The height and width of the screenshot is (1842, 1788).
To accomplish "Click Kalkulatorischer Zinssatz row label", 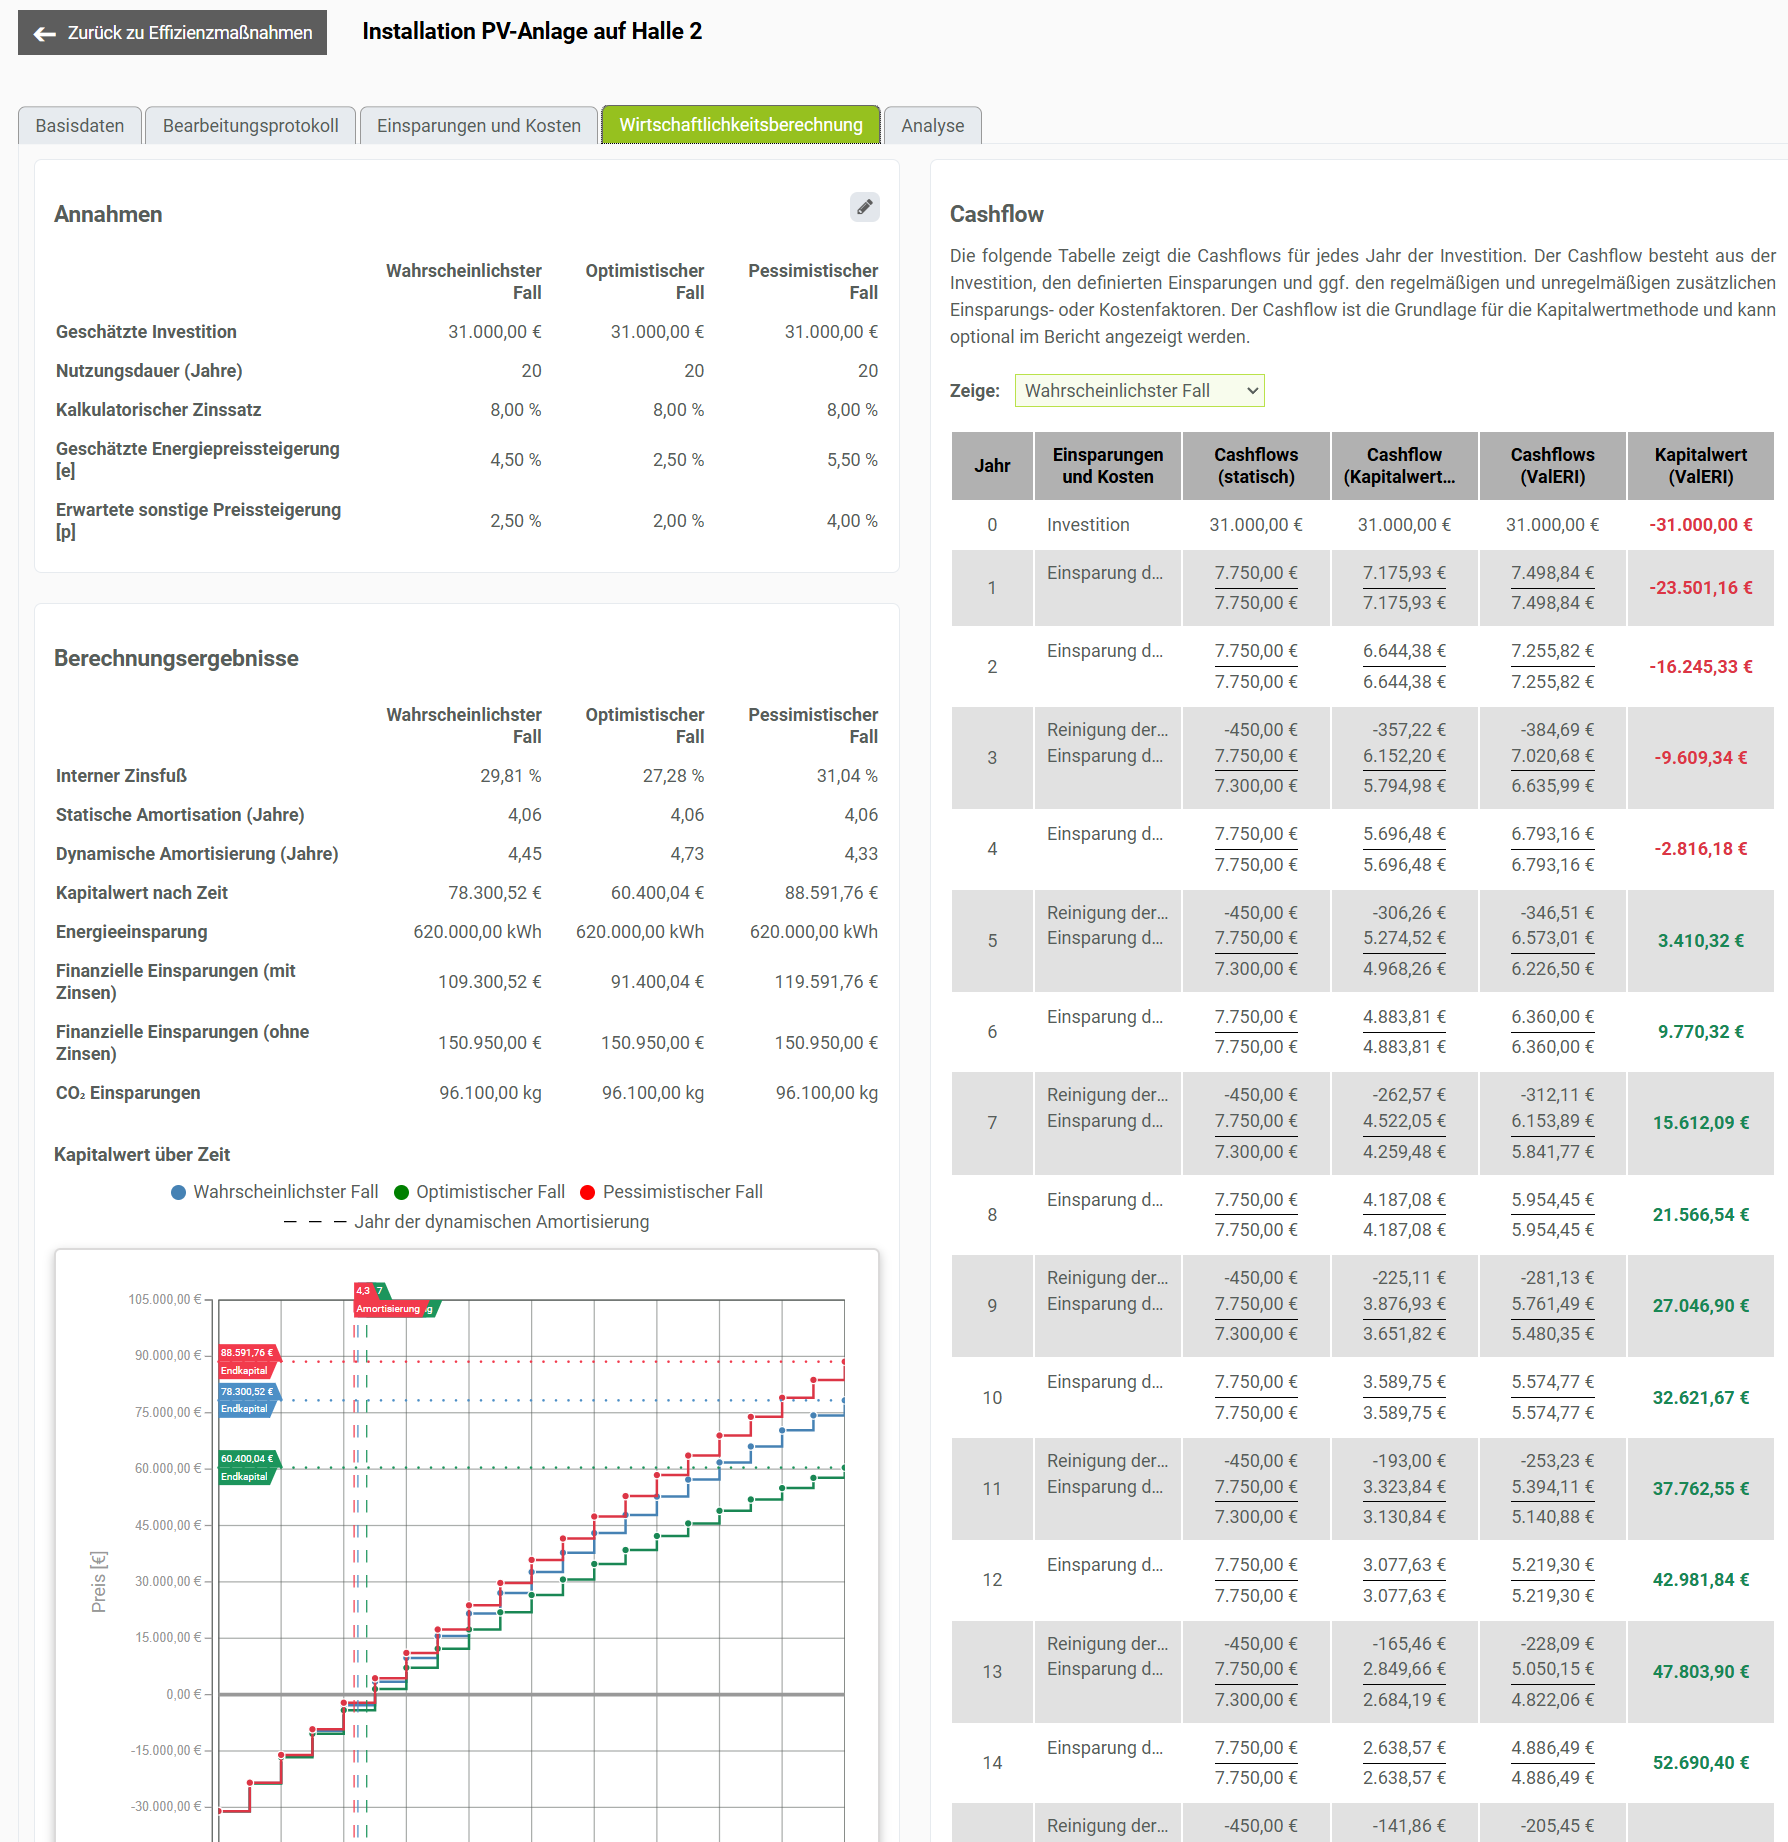I will tap(158, 410).
